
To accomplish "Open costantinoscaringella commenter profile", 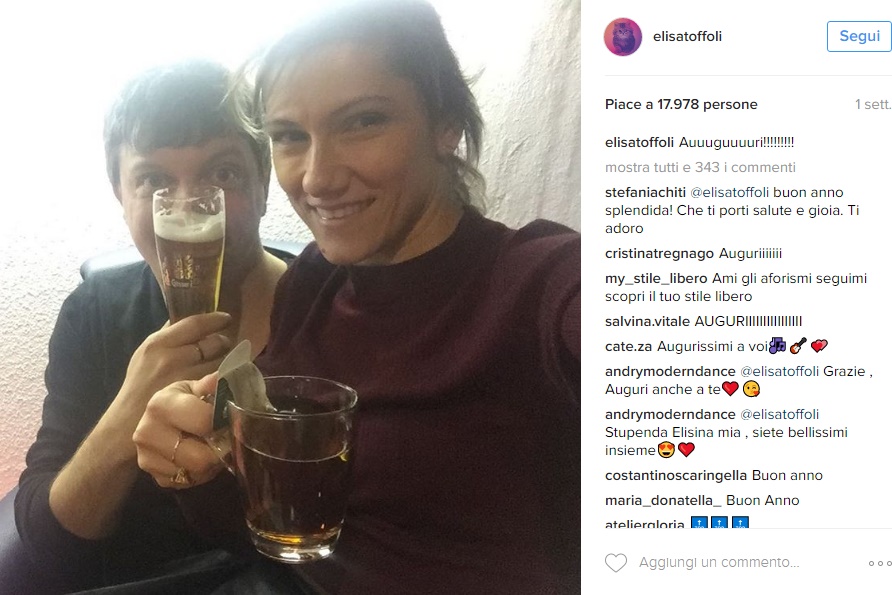I will pos(676,476).
